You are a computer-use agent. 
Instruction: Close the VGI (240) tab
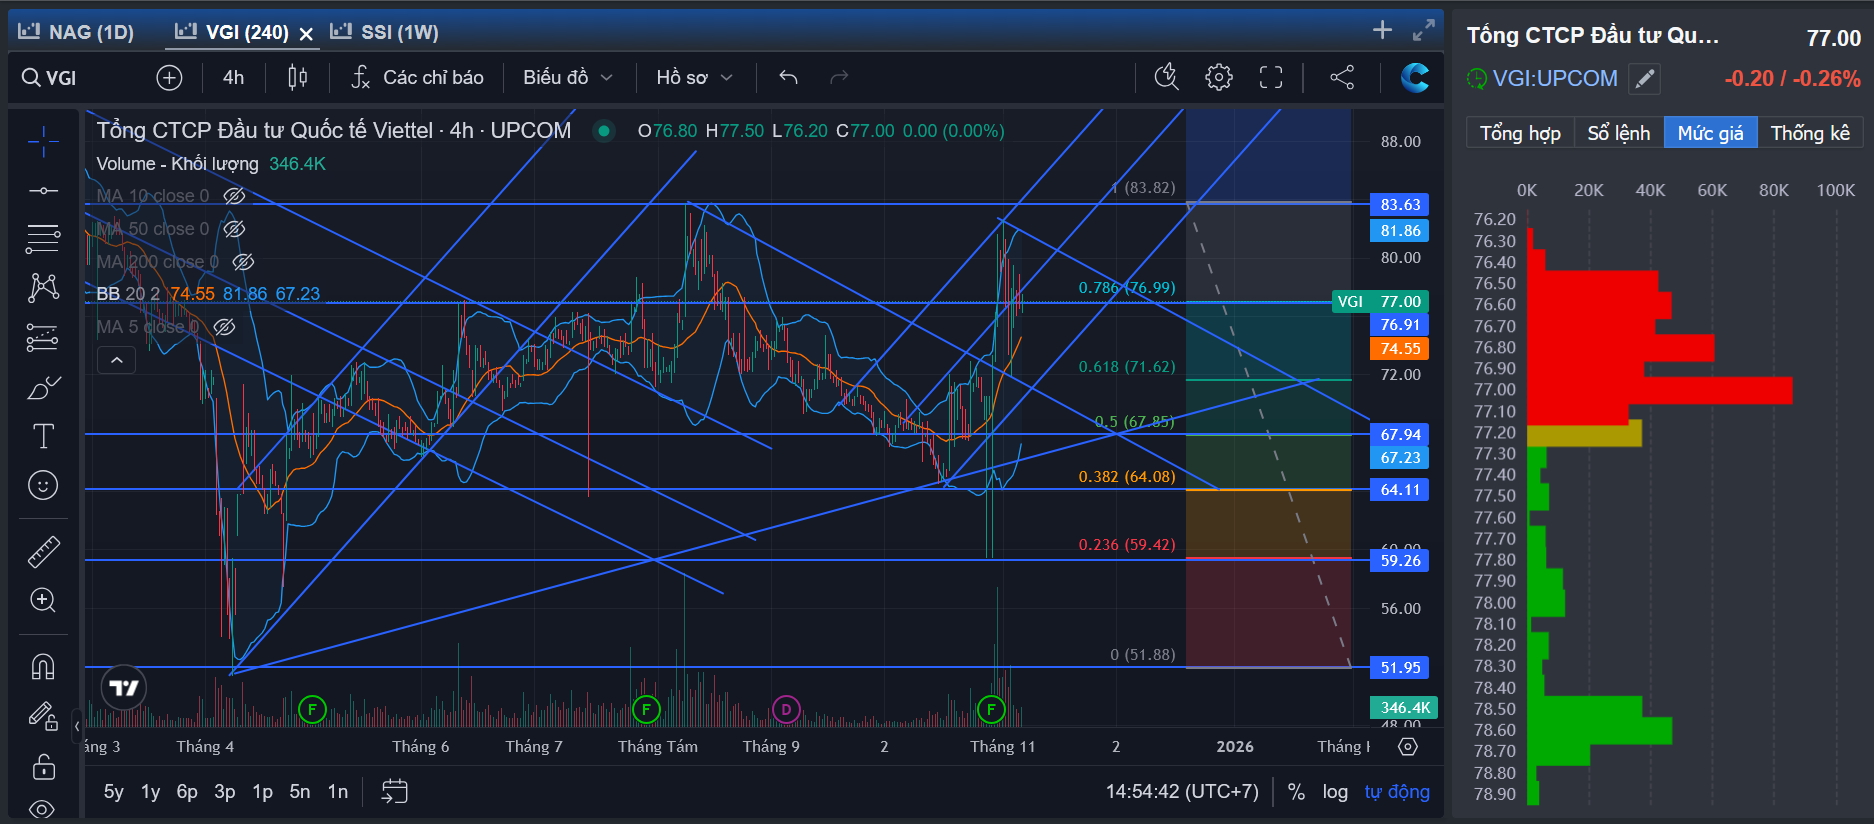[306, 33]
